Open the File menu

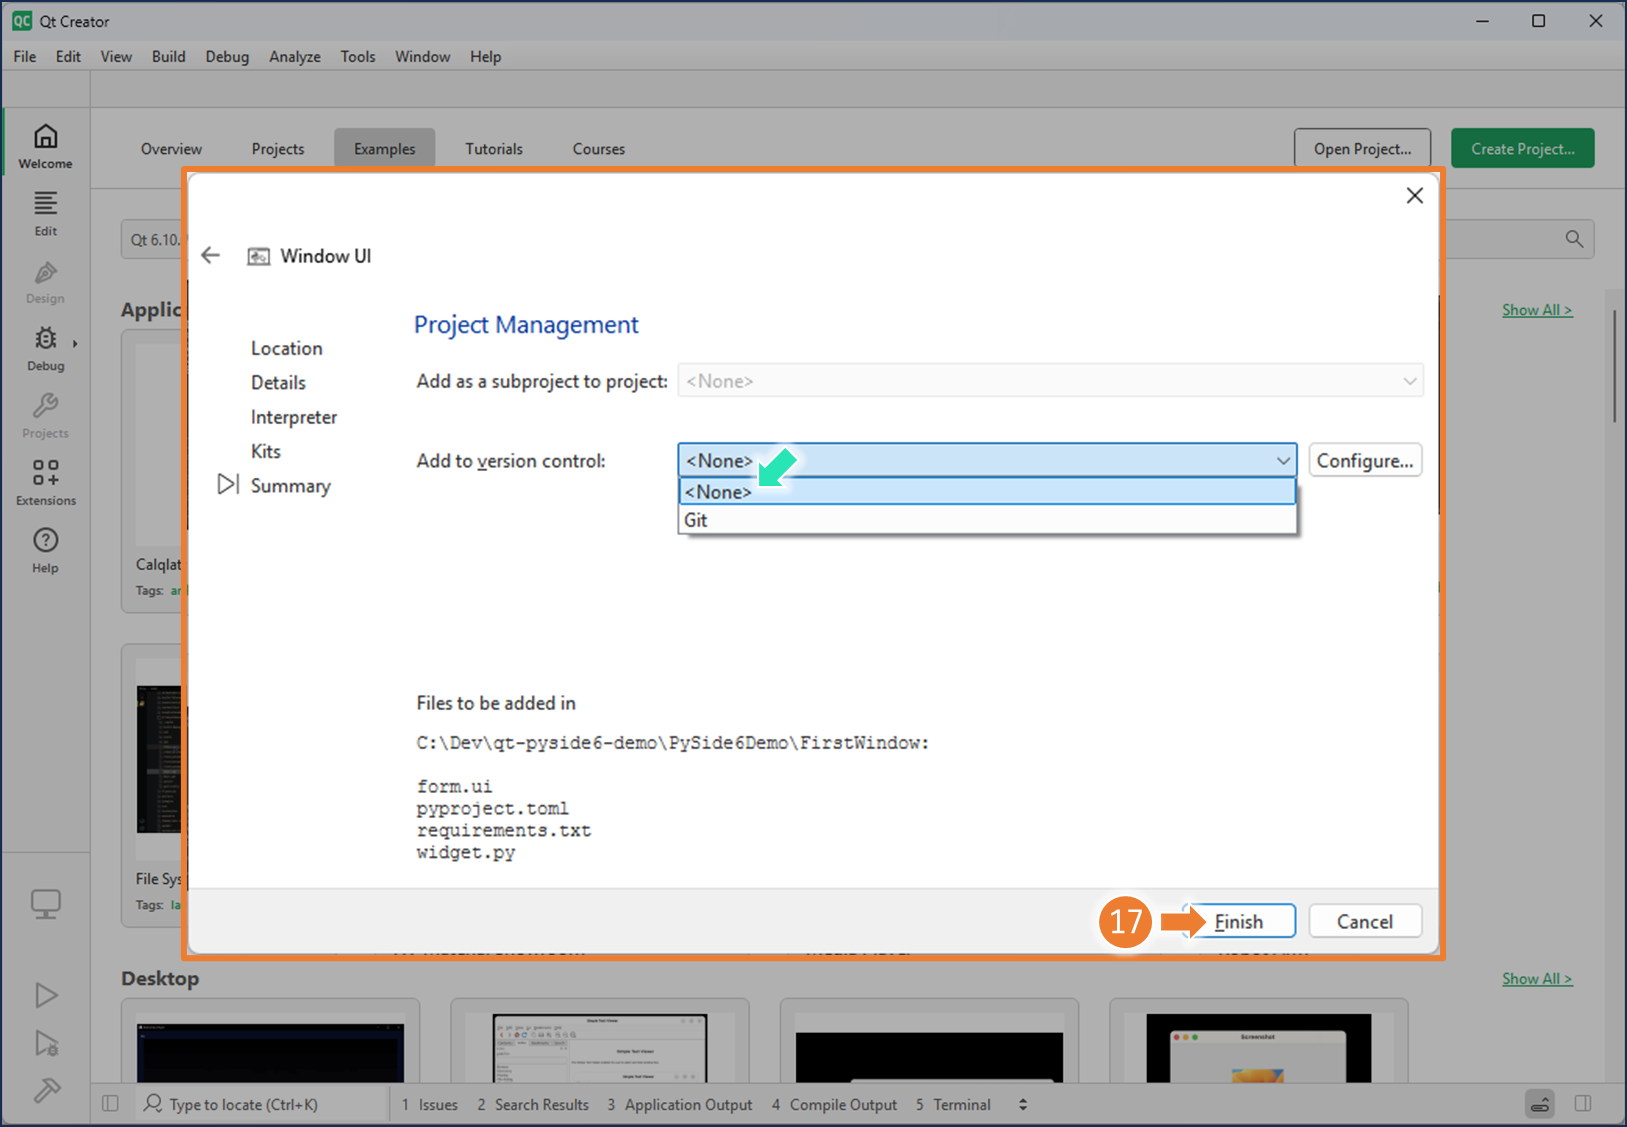click(25, 56)
